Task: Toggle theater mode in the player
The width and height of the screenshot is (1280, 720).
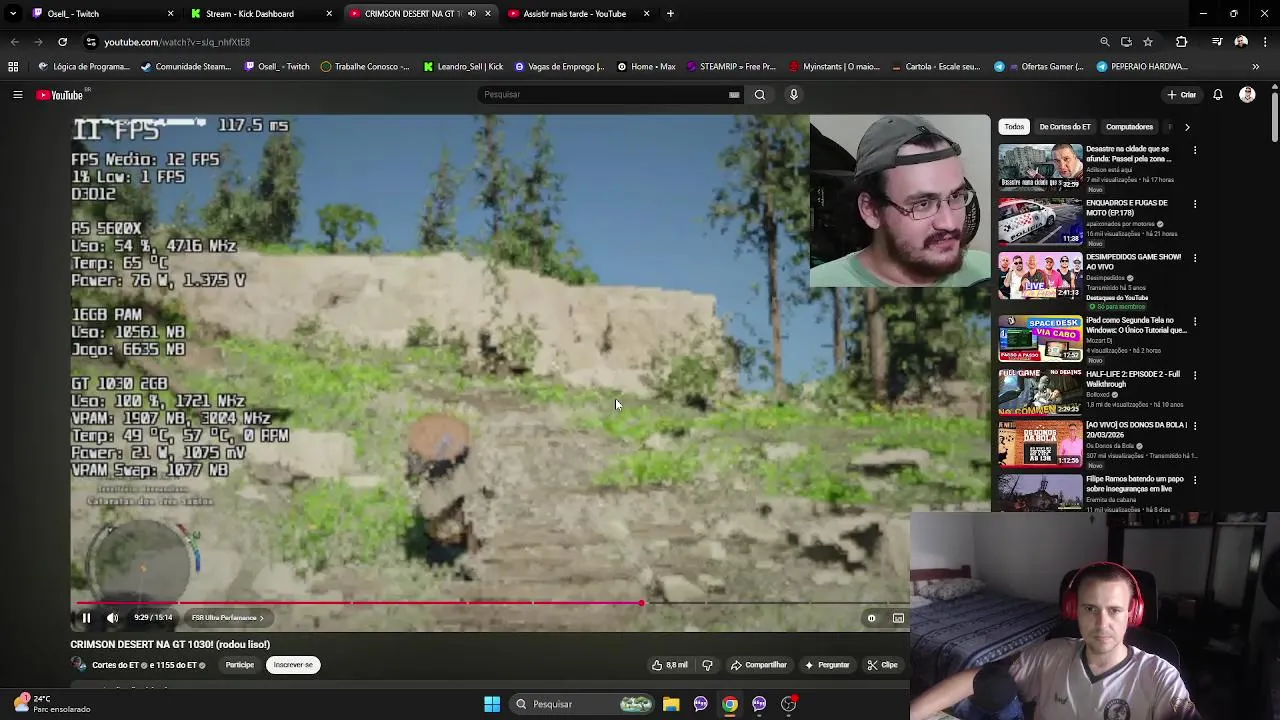Action: (898, 618)
